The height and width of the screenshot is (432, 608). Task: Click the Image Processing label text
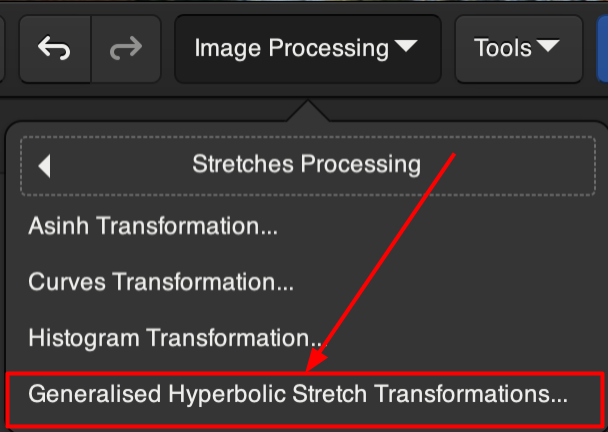291,47
